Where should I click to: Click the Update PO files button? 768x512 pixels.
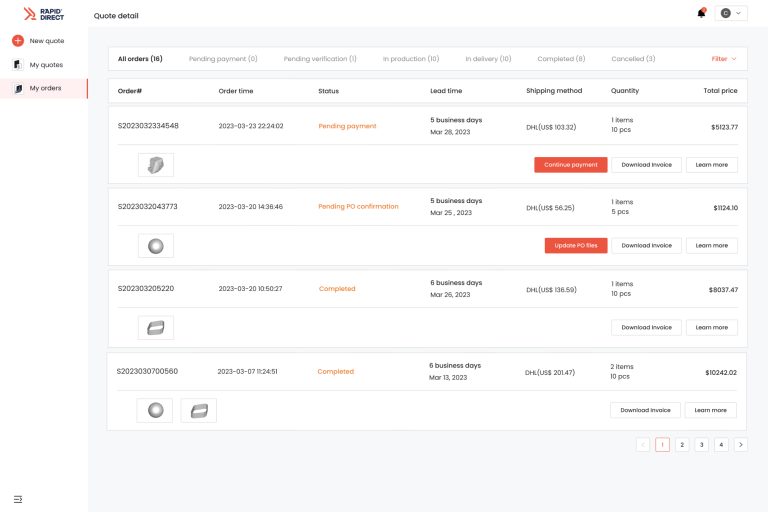tap(576, 245)
